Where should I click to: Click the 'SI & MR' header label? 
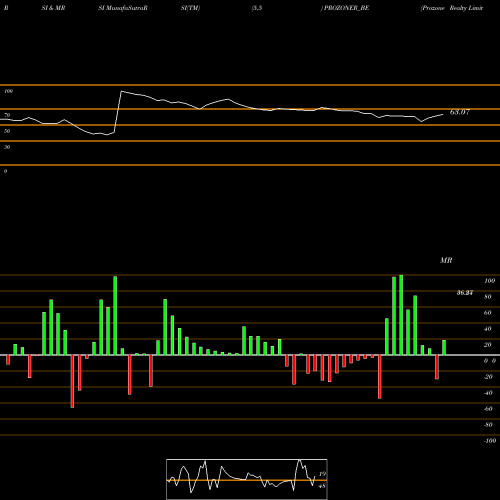pos(53,8)
